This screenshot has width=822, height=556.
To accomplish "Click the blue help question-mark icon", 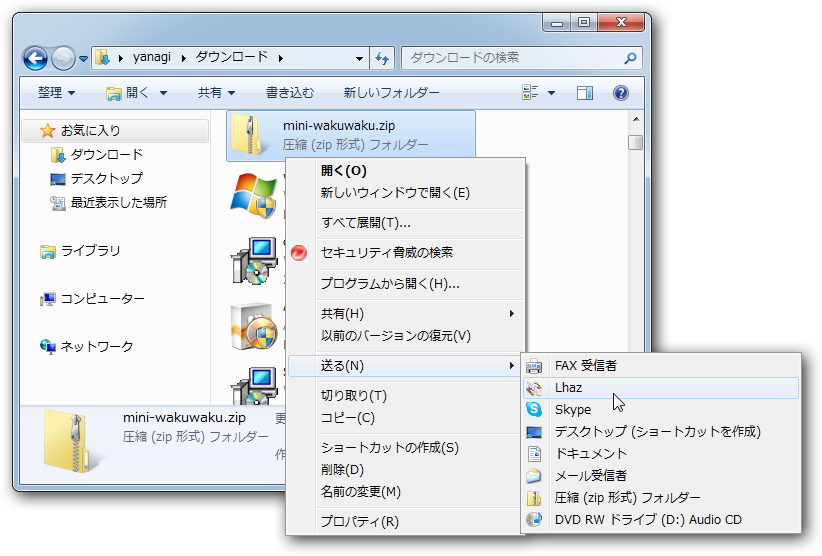I will click(621, 93).
